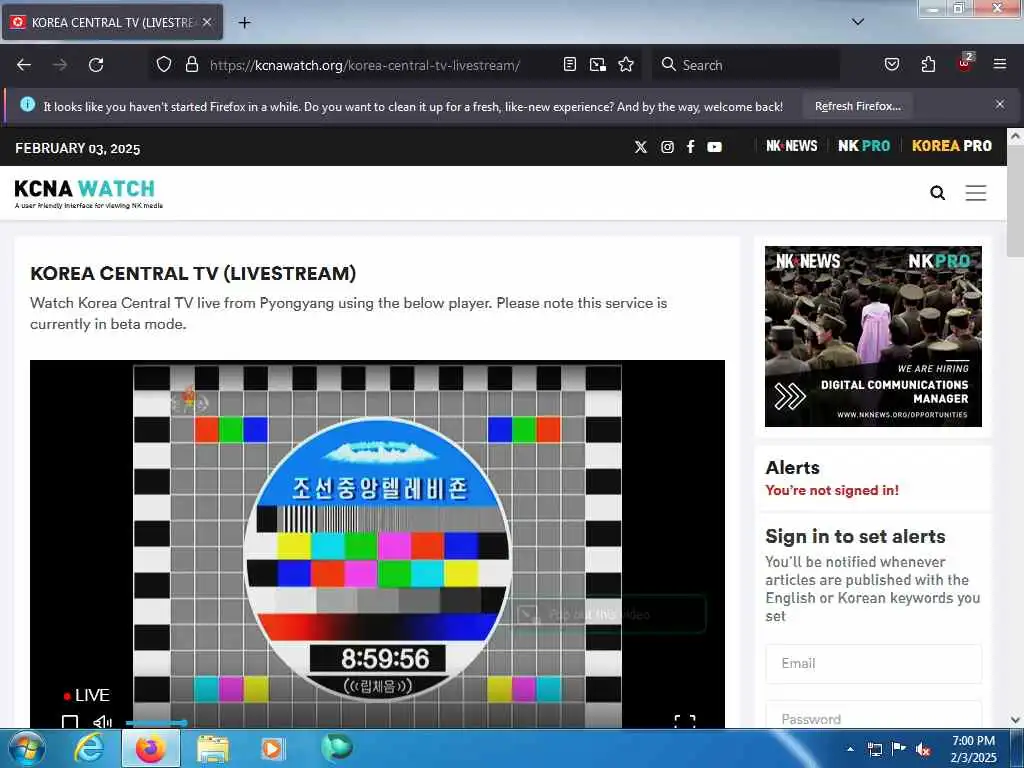This screenshot has width=1024, height=768.
Task: Click the Refresh Firefox button
Action: tap(857, 106)
